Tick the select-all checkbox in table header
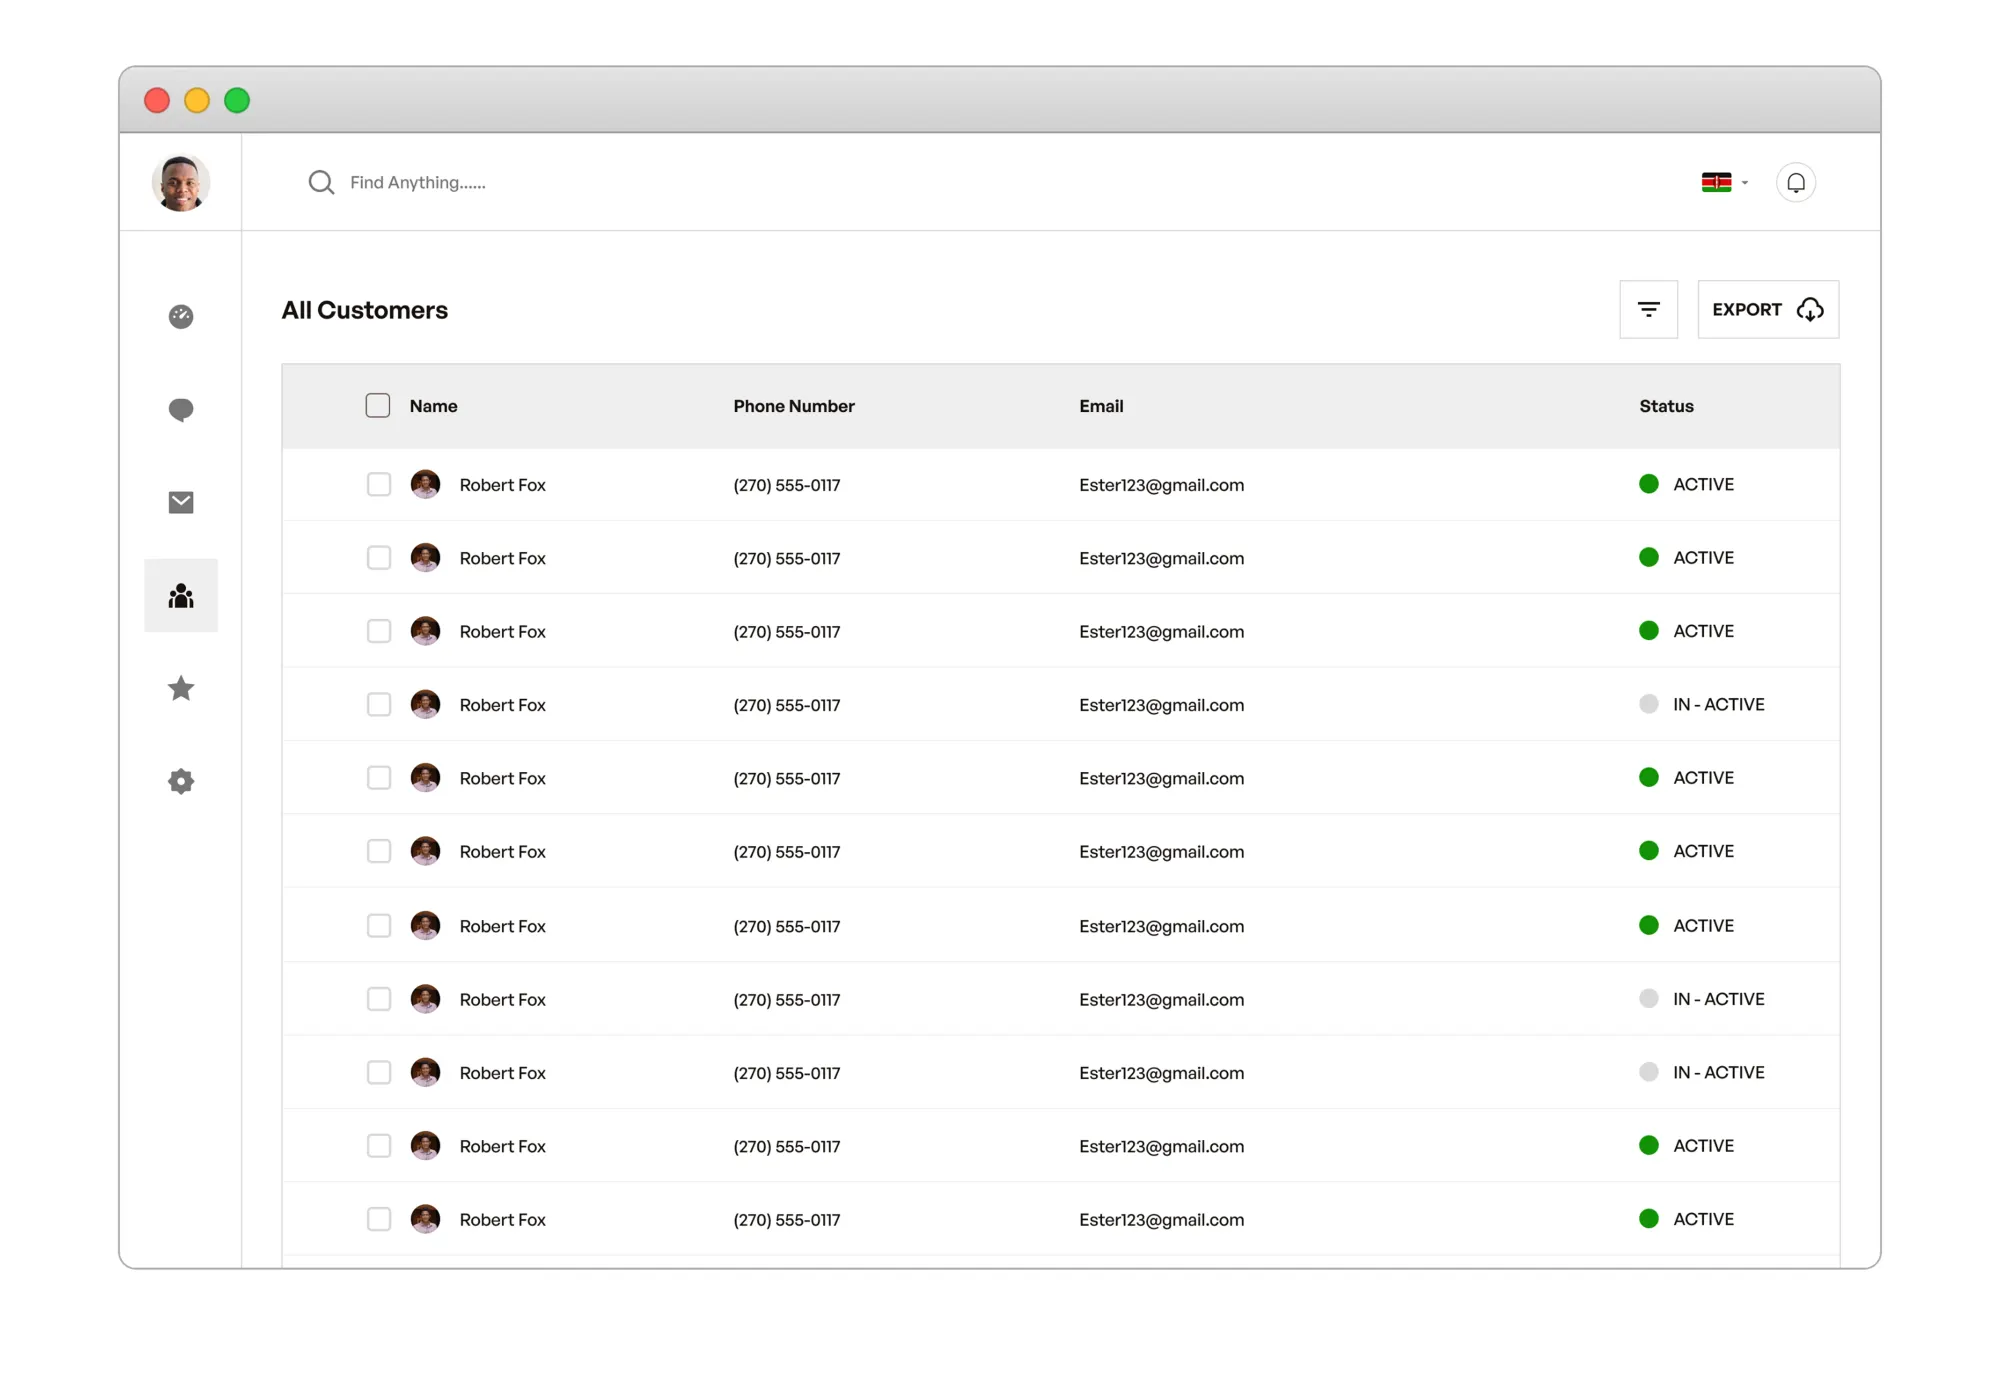Screen dimensions: 2000x1375 pyautogui.click(x=378, y=405)
